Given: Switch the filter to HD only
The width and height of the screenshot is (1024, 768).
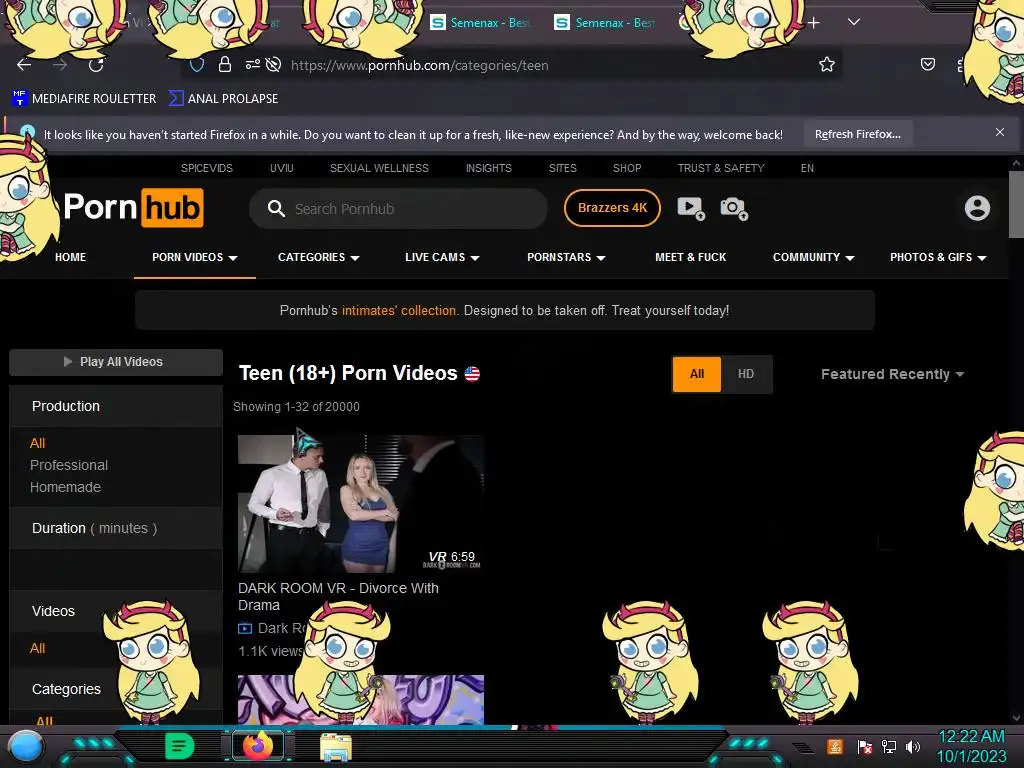Looking at the screenshot, I should click(x=746, y=374).
